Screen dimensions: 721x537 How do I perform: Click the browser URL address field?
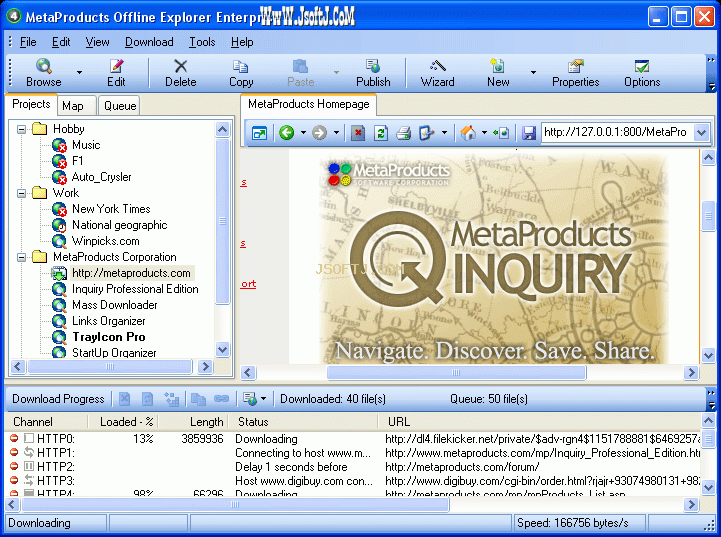[617, 132]
